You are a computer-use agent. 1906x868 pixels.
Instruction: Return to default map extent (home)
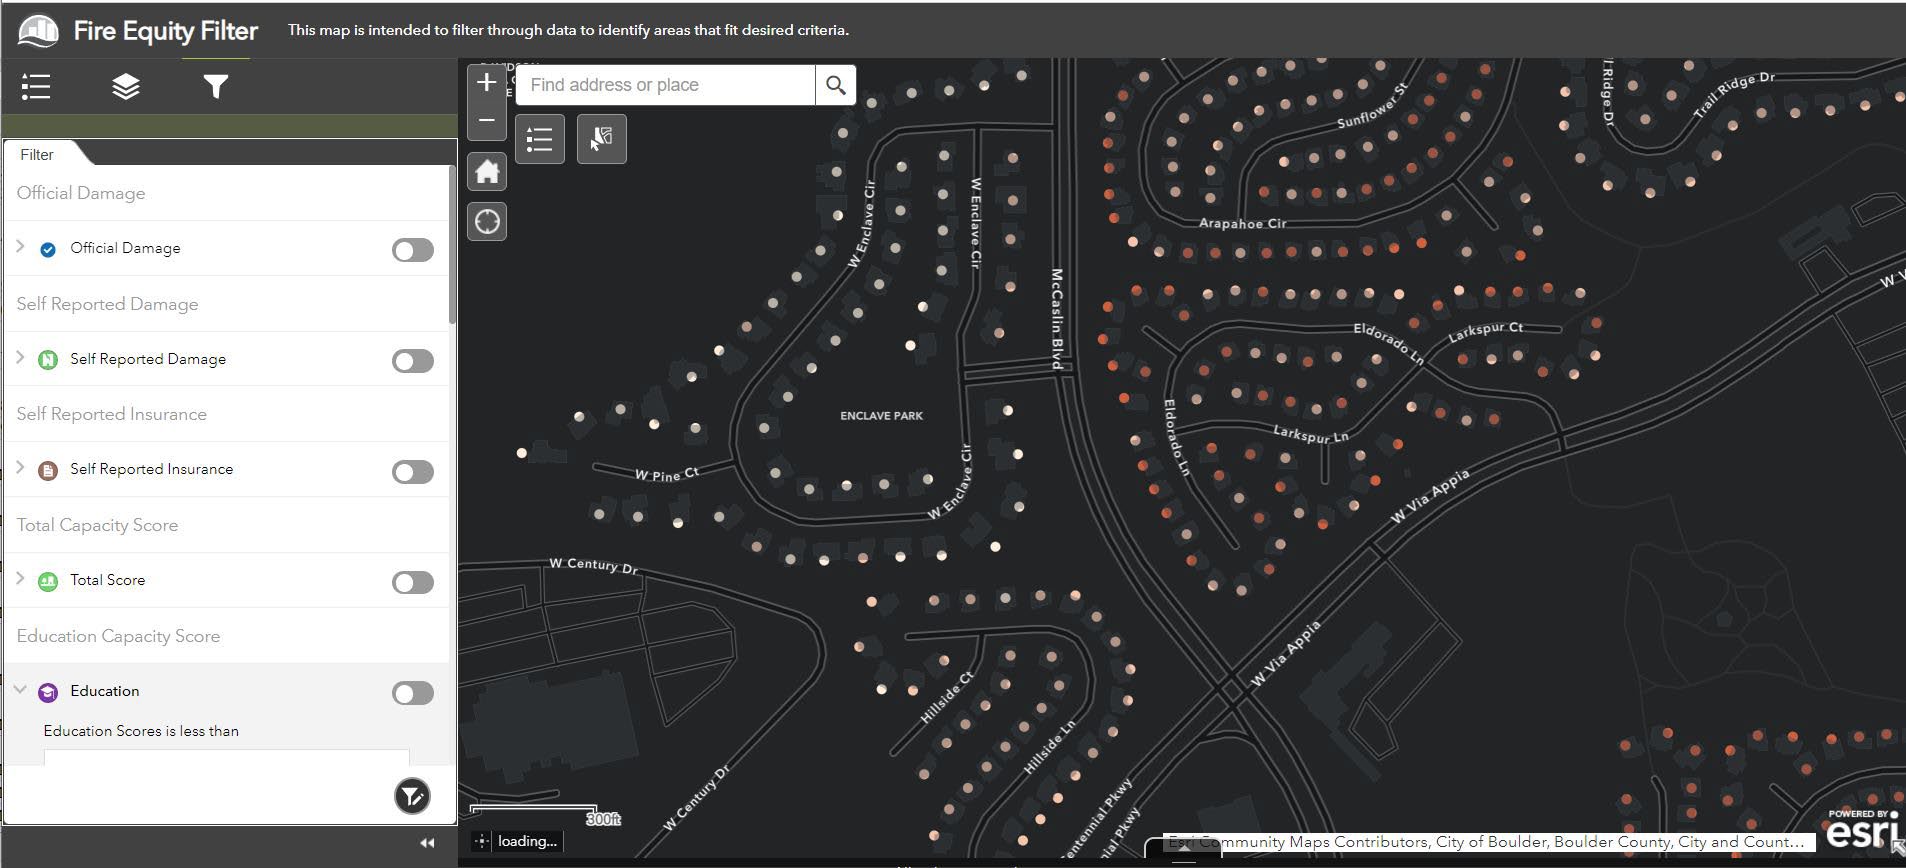tap(487, 172)
